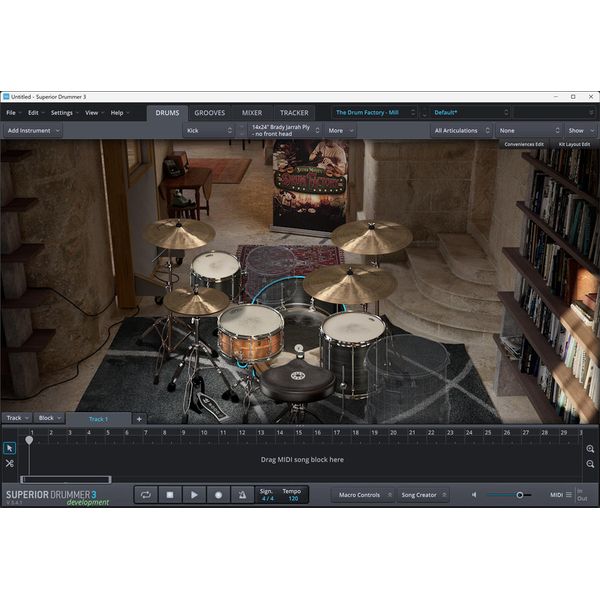Viewport: 600px width, 600px height.
Task: Switch to the MIXER tab
Action: coord(252,113)
